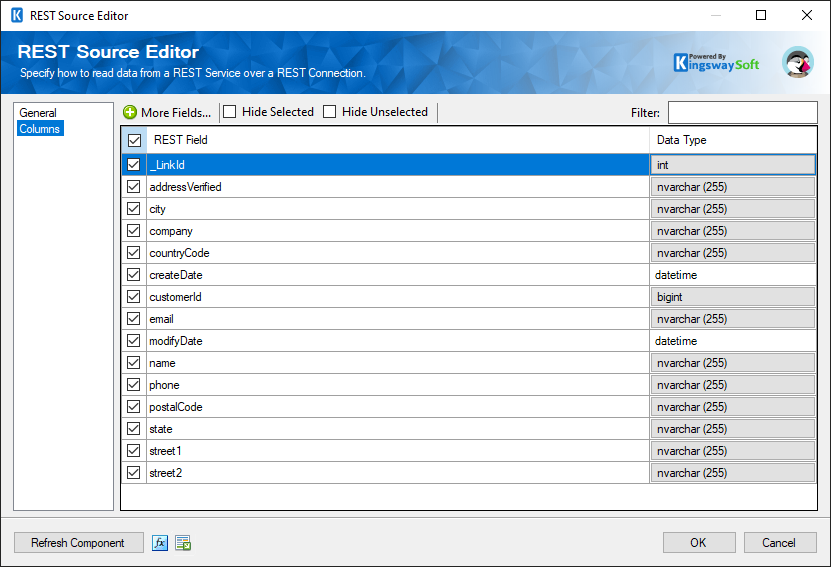Open data type dropdown for addressVerified
This screenshot has width=831, height=567.
733,187
